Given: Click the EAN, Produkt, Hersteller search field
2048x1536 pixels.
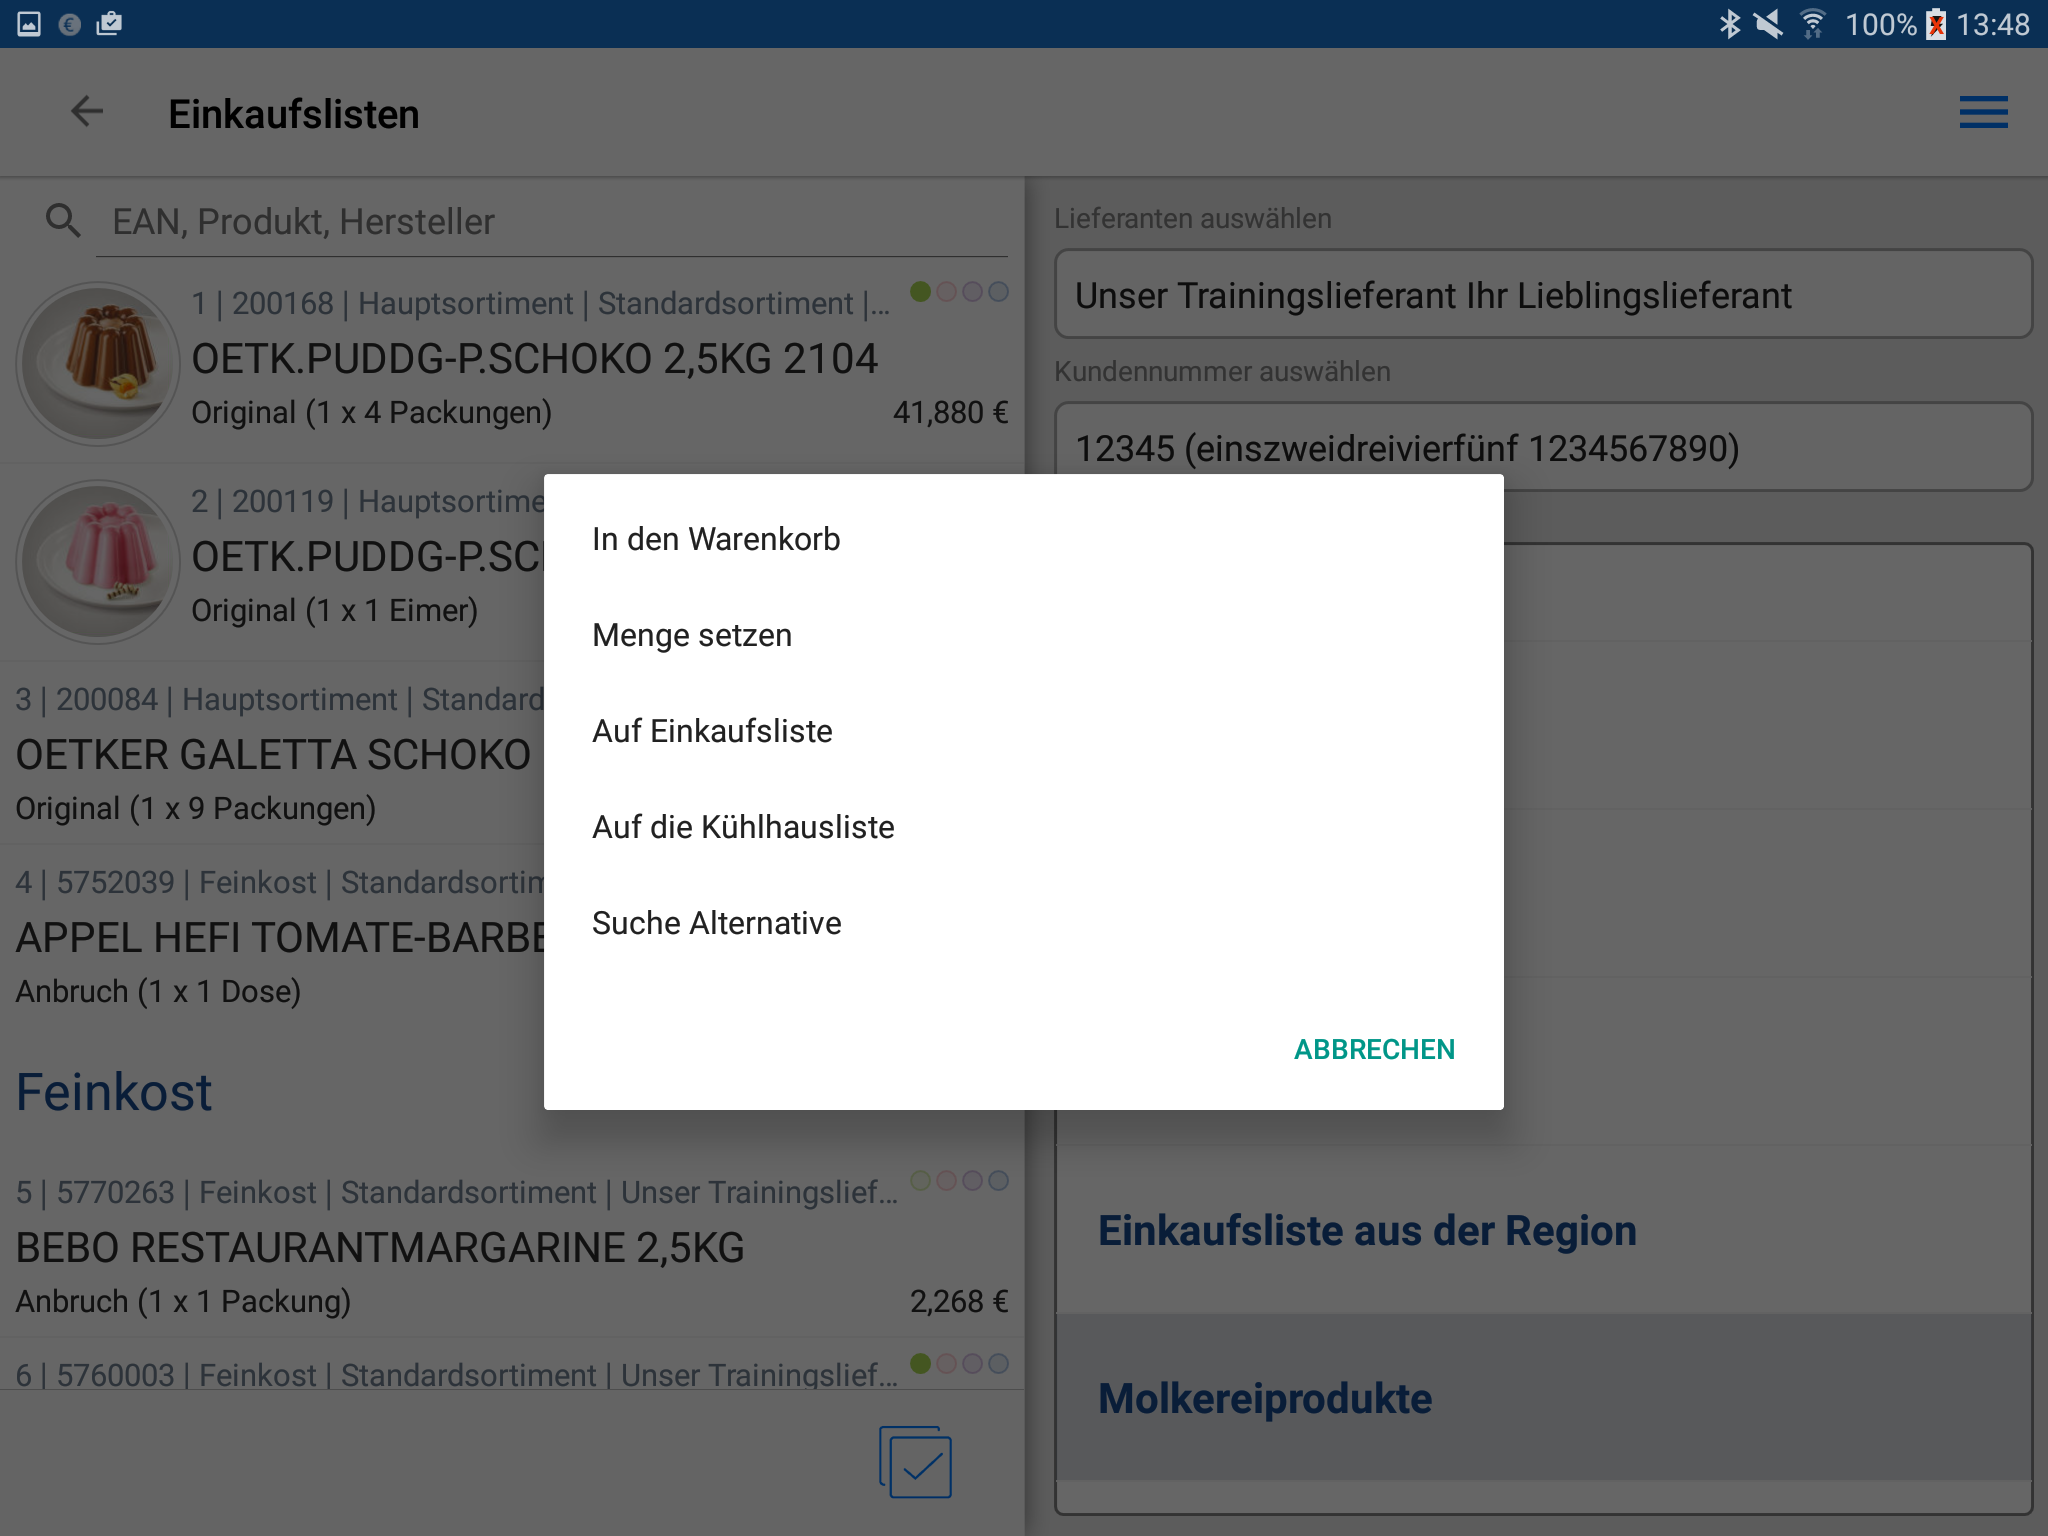Looking at the screenshot, I should pyautogui.click(x=550, y=222).
